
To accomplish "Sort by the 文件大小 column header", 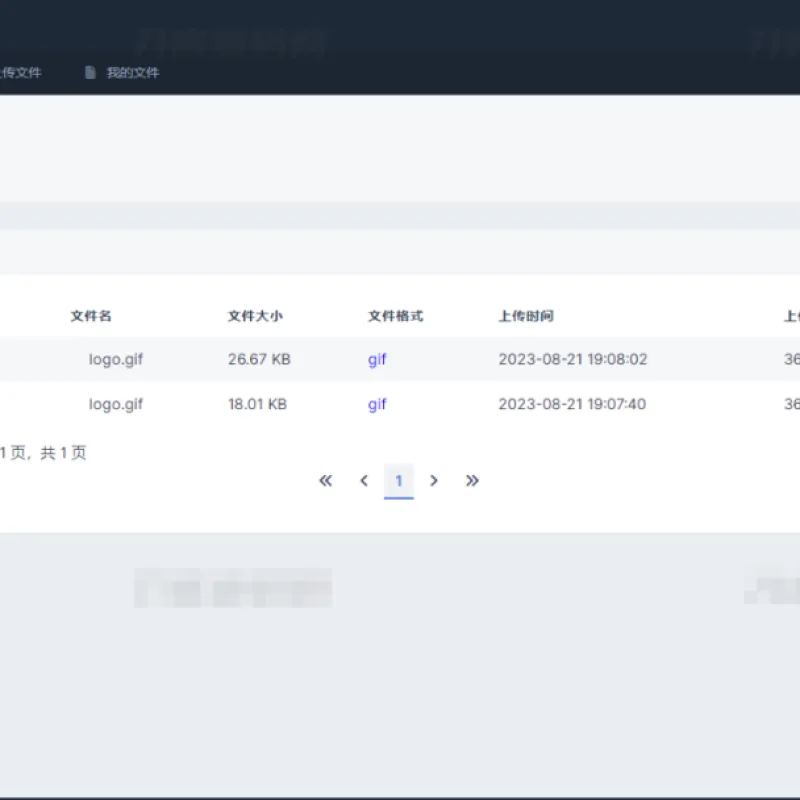I will (255, 316).
